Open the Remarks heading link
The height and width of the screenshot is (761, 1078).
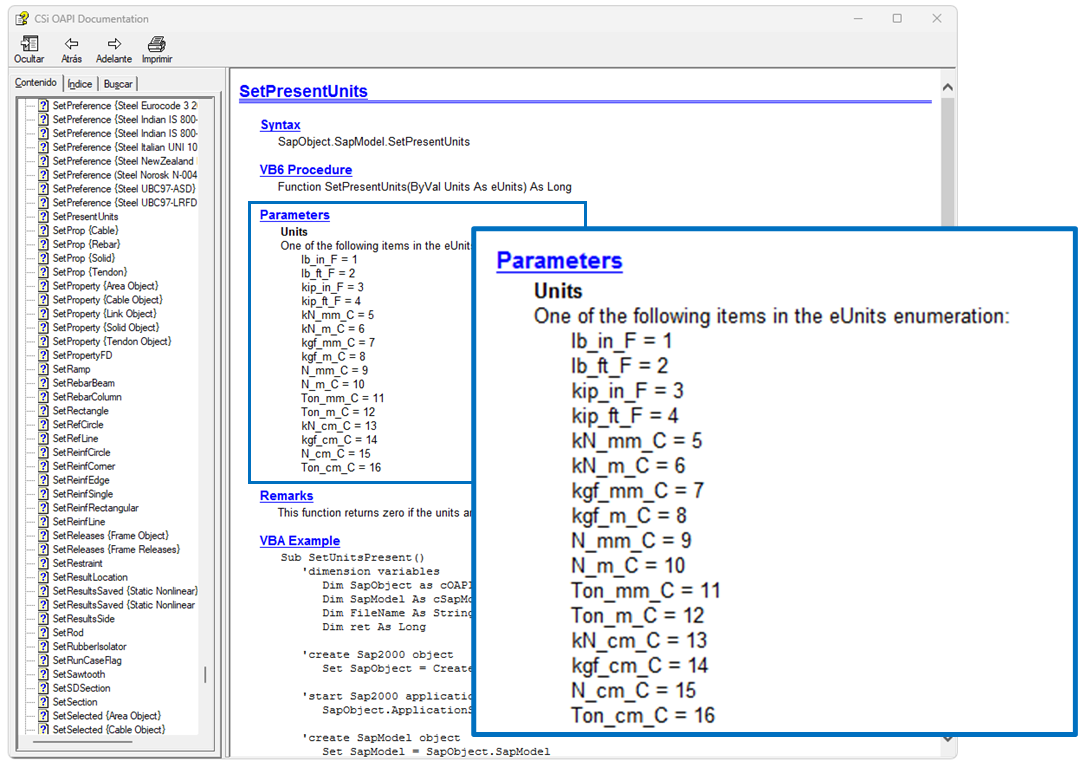[286, 496]
